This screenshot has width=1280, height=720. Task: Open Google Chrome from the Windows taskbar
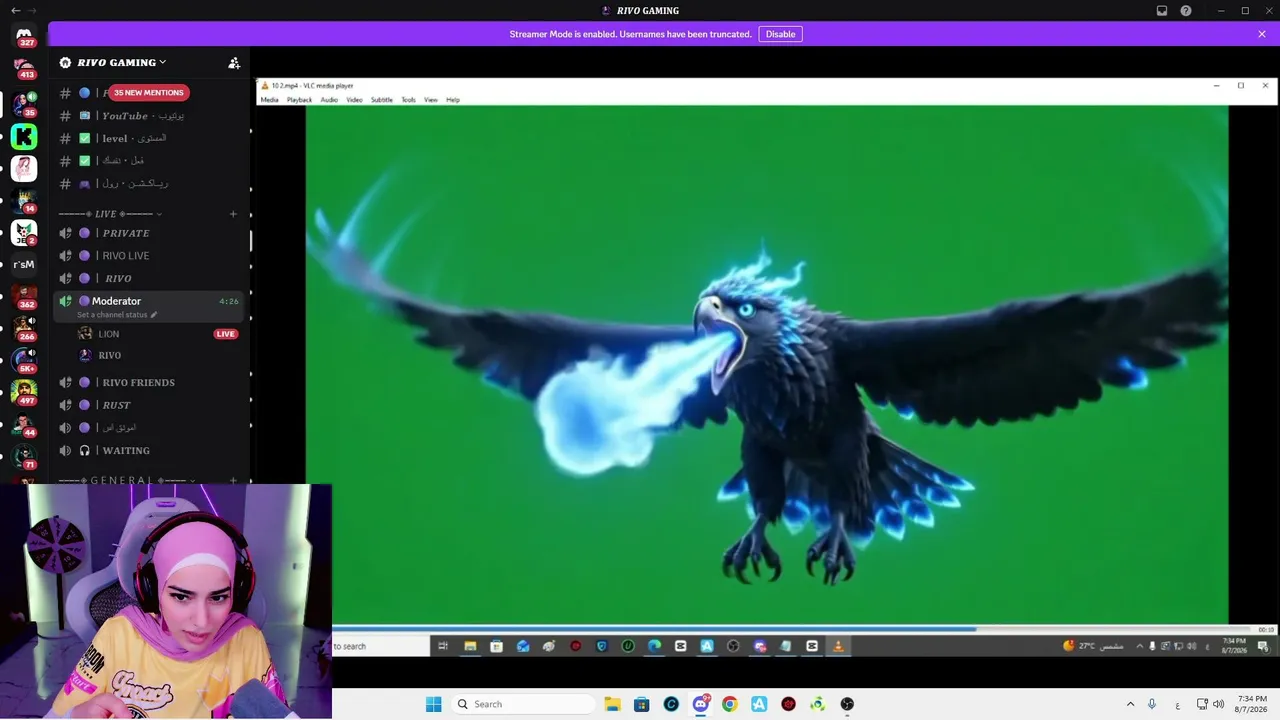[x=730, y=704]
